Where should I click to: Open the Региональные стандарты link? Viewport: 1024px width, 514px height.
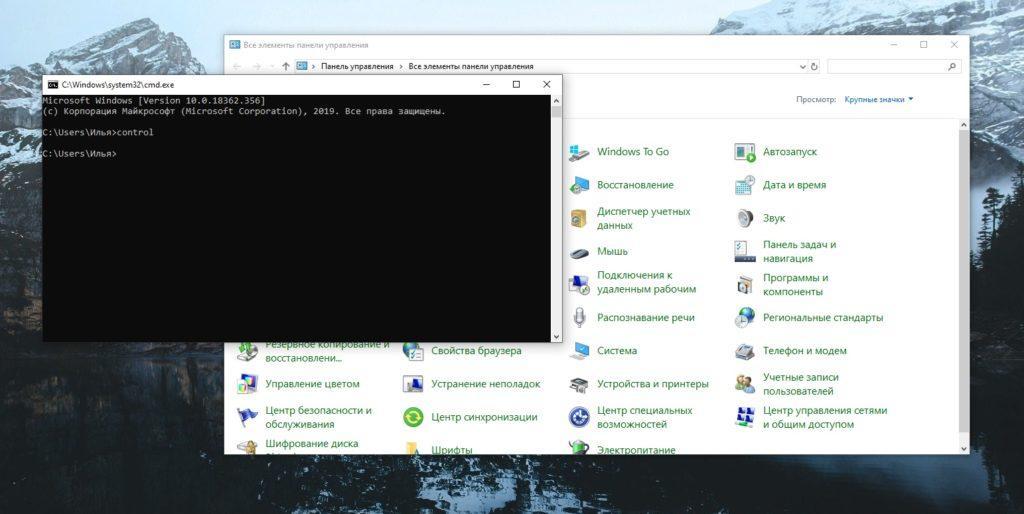click(822, 318)
